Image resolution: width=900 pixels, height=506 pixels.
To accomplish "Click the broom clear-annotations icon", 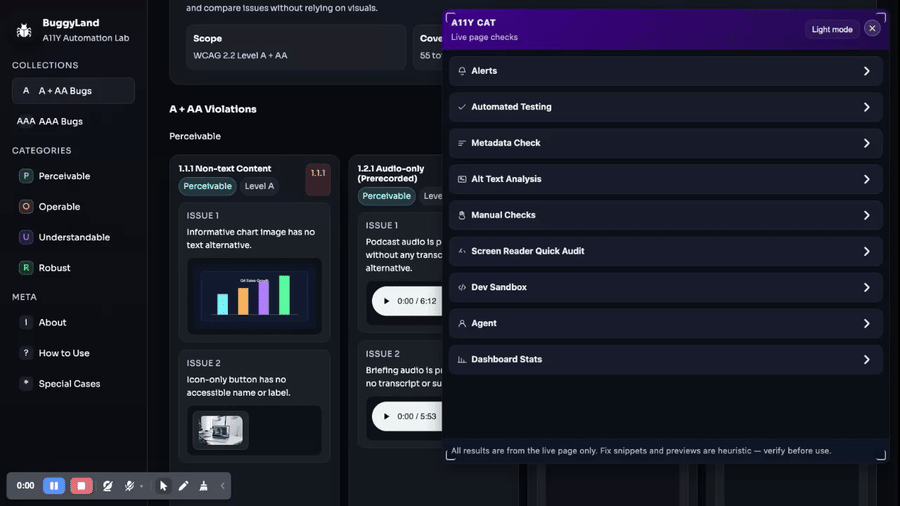I will pos(203,486).
